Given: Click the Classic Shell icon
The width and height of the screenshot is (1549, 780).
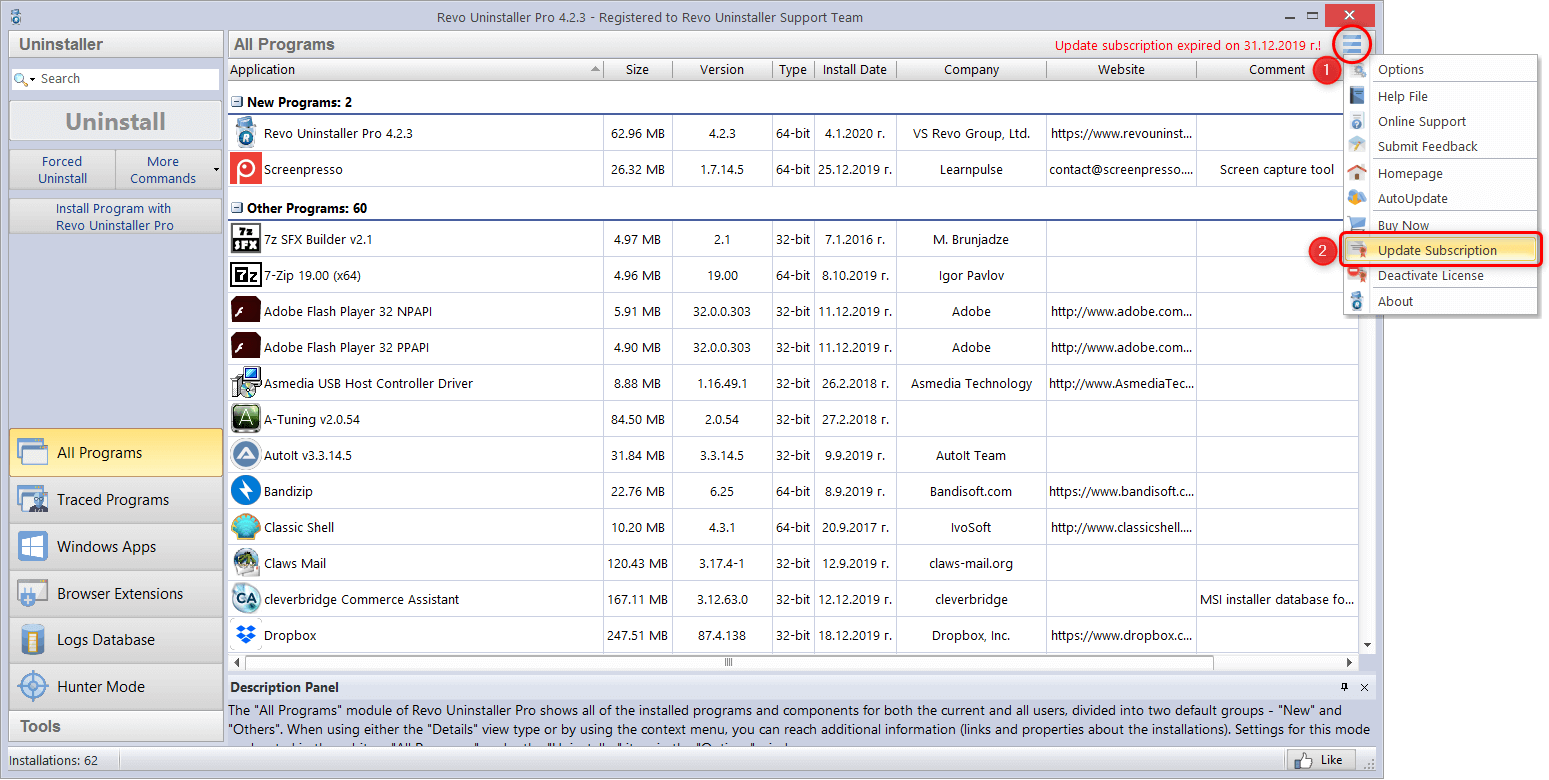Looking at the screenshot, I should pos(245,527).
